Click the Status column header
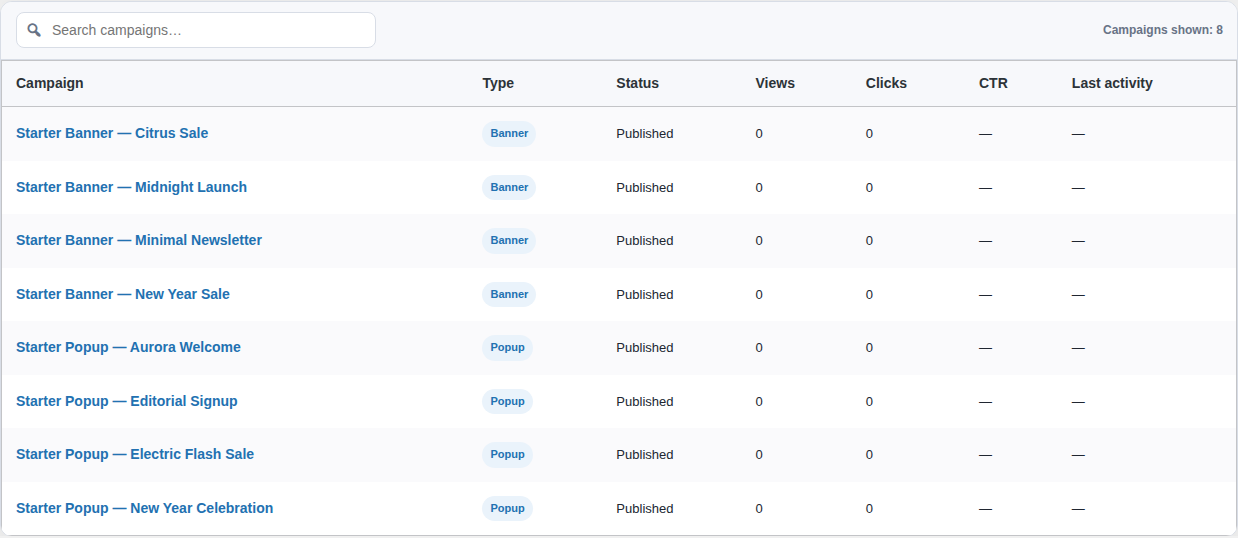The image size is (1238, 538). [638, 83]
